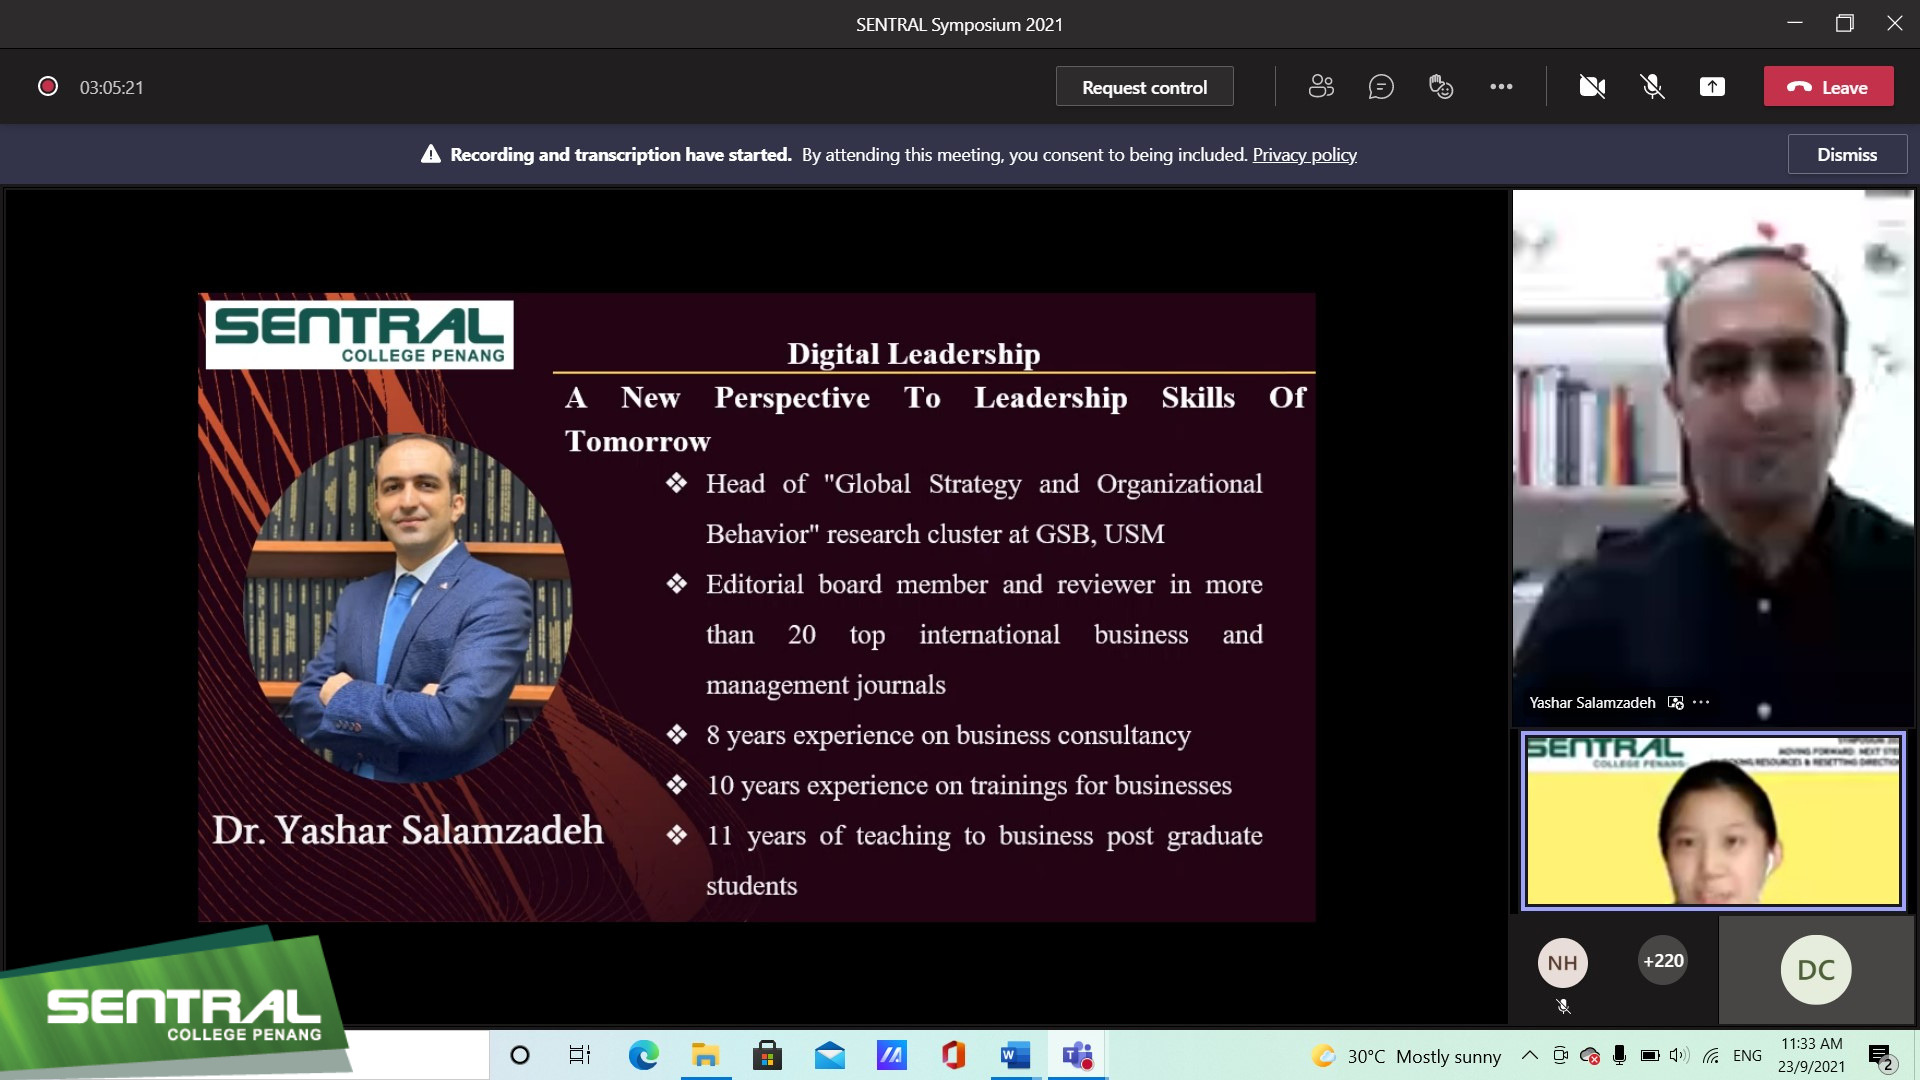
Task: Click the microphone in-use tray icon
Action: point(1619,1055)
